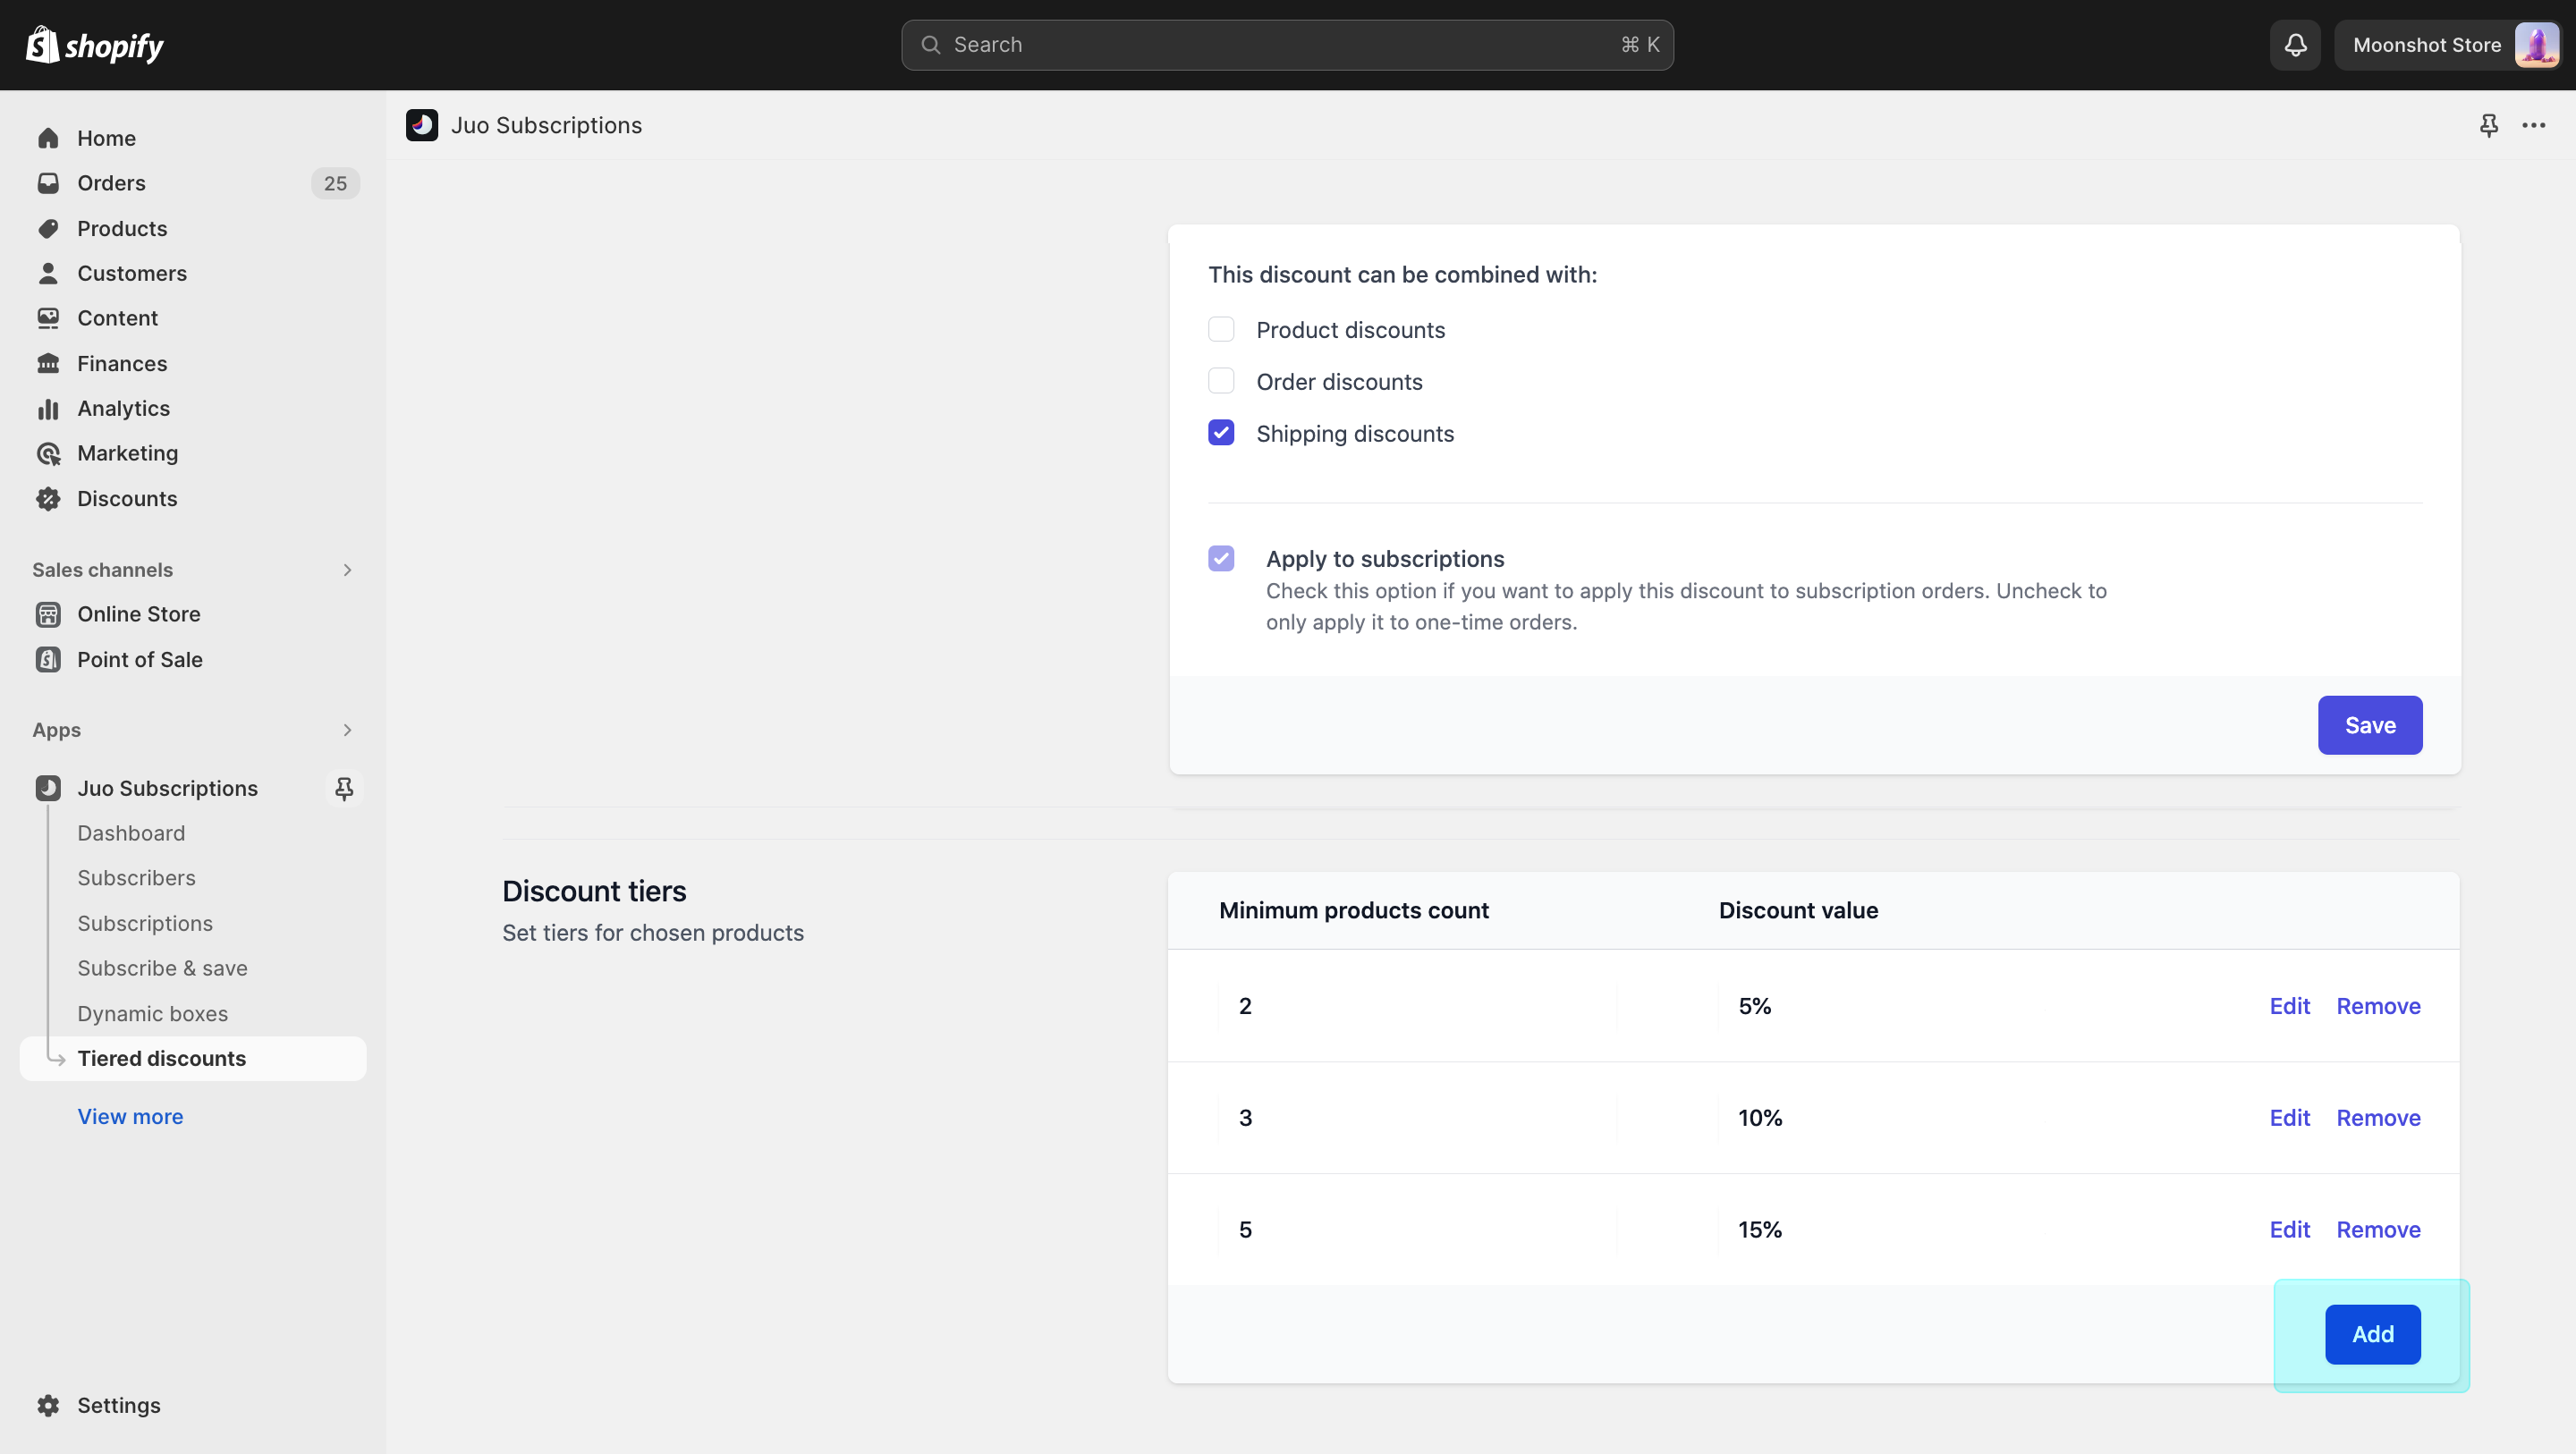Select the Dashboard menu item
The height and width of the screenshot is (1454, 2576).
pos(131,832)
